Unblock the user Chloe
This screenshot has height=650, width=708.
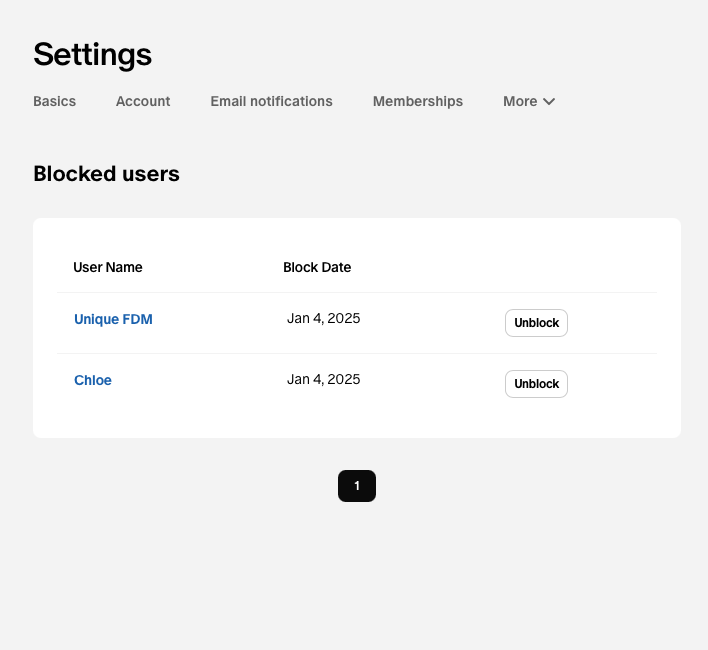[536, 384]
